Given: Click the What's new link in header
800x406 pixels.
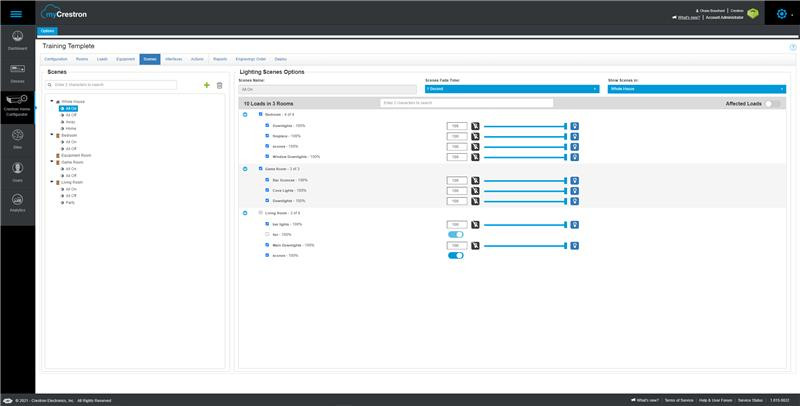Looking at the screenshot, I should 689,17.
